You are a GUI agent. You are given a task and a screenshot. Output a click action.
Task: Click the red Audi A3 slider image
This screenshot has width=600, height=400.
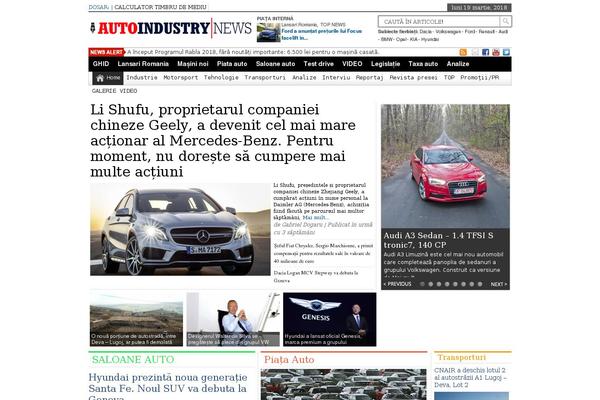coord(445,166)
